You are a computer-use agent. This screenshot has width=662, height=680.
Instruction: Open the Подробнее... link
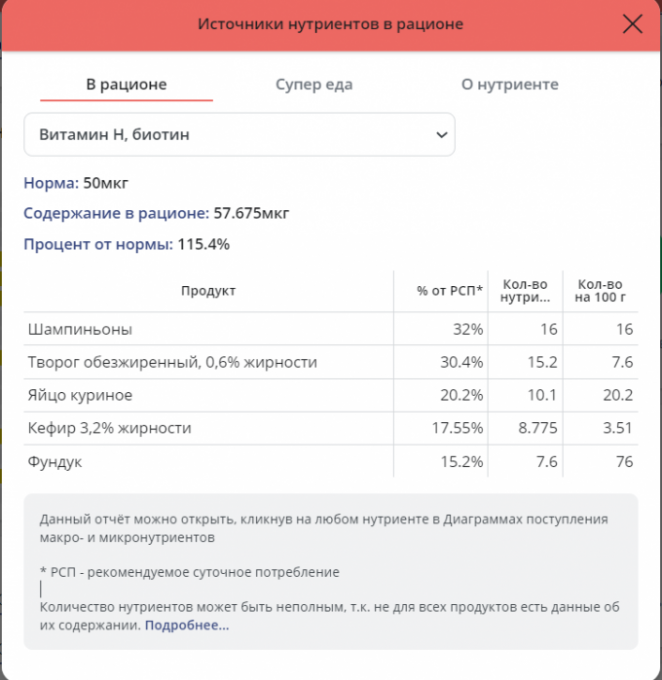[x=187, y=625]
